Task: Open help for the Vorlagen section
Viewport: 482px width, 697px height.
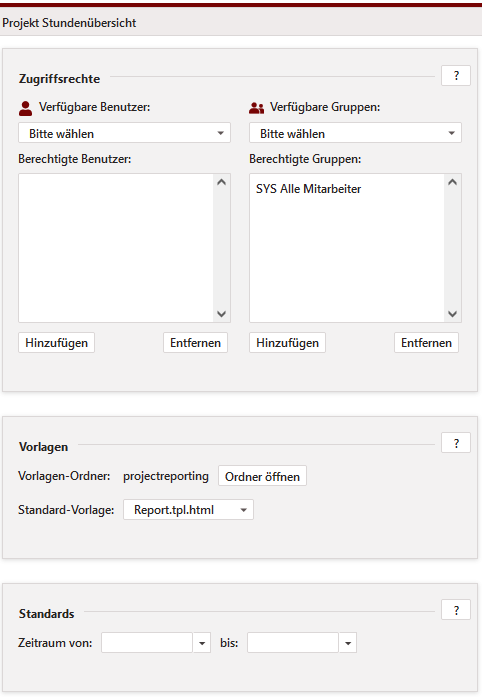Action: point(456,443)
